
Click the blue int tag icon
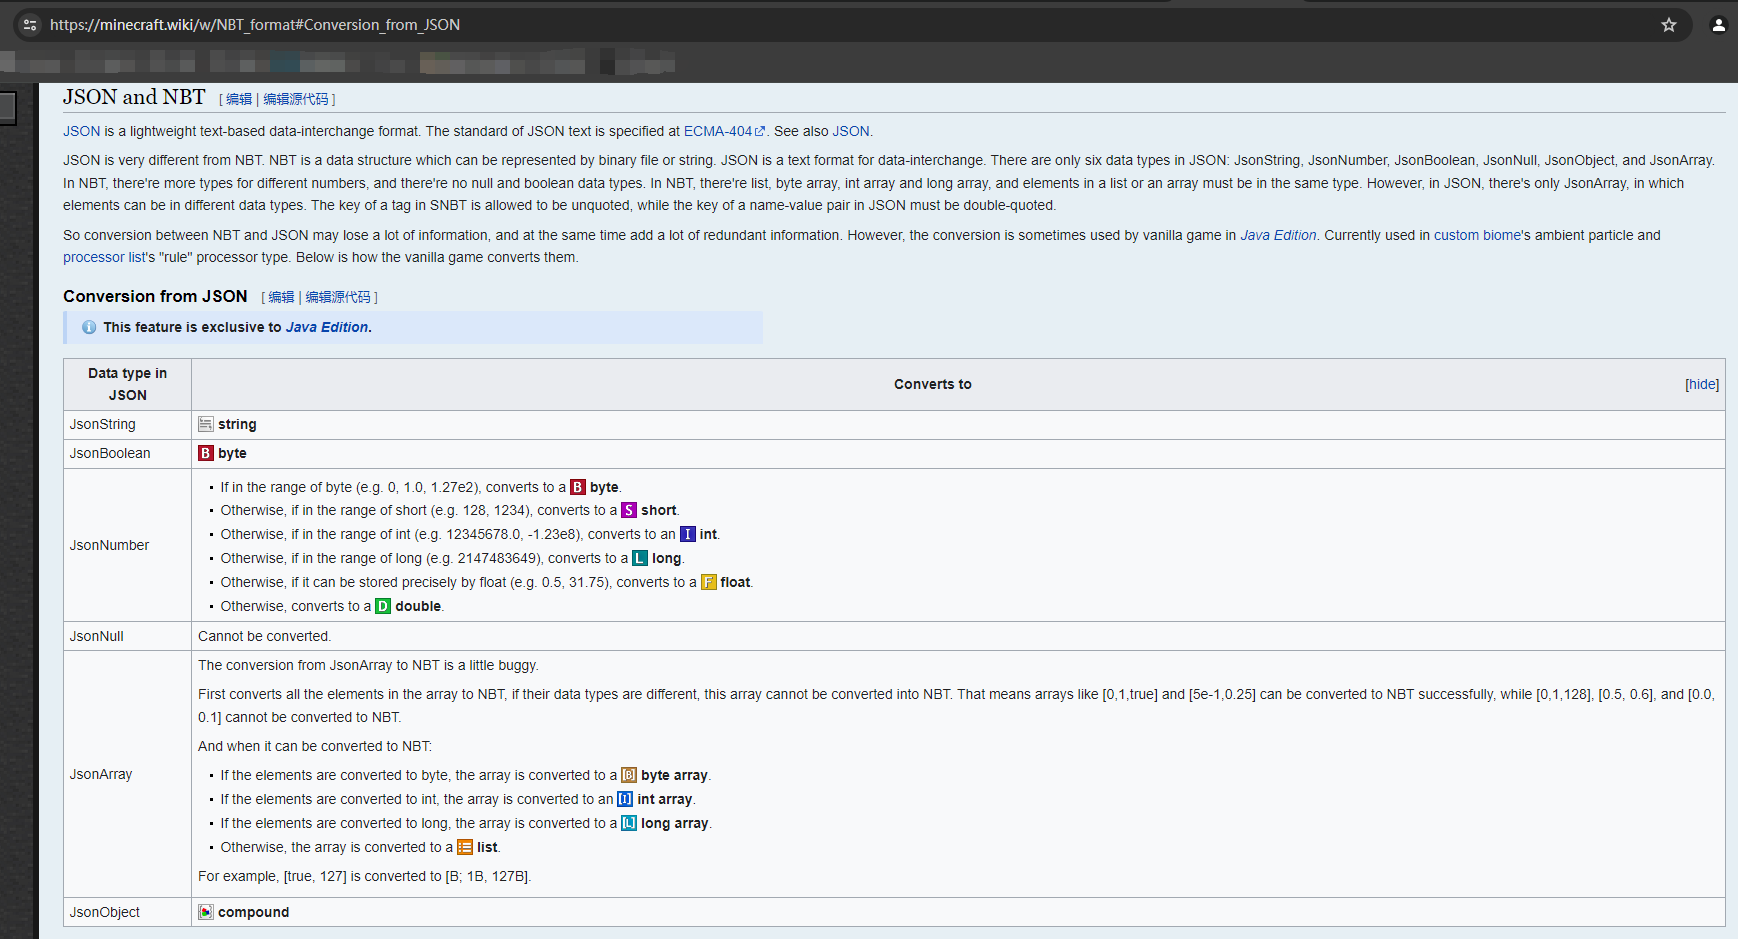click(x=687, y=534)
